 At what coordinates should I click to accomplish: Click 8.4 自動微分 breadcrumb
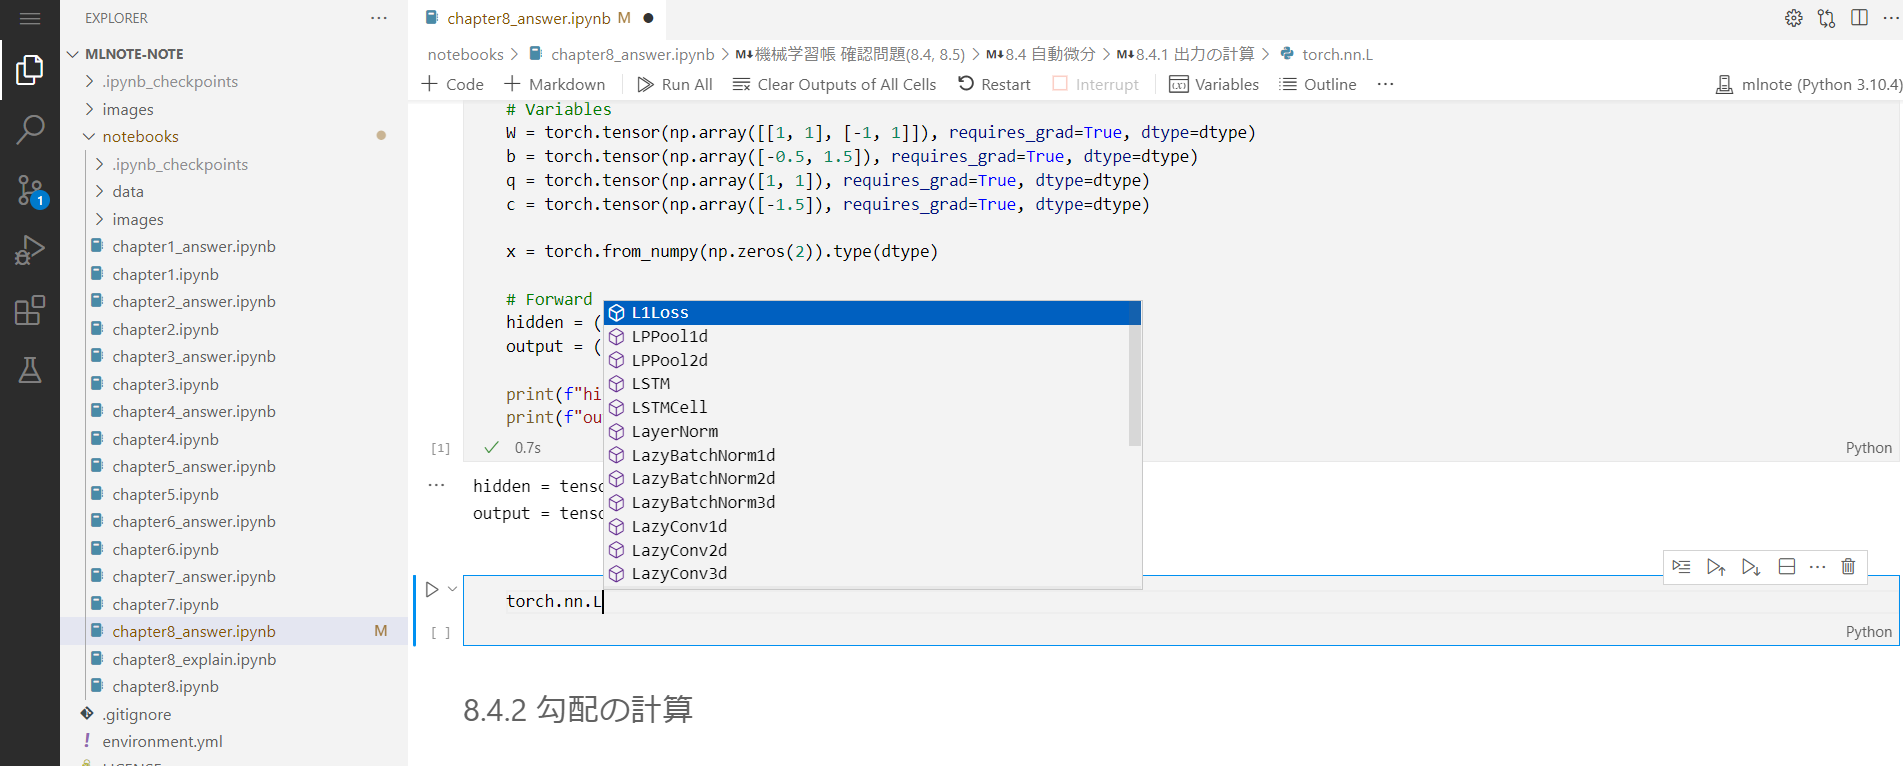click(1041, 54)
